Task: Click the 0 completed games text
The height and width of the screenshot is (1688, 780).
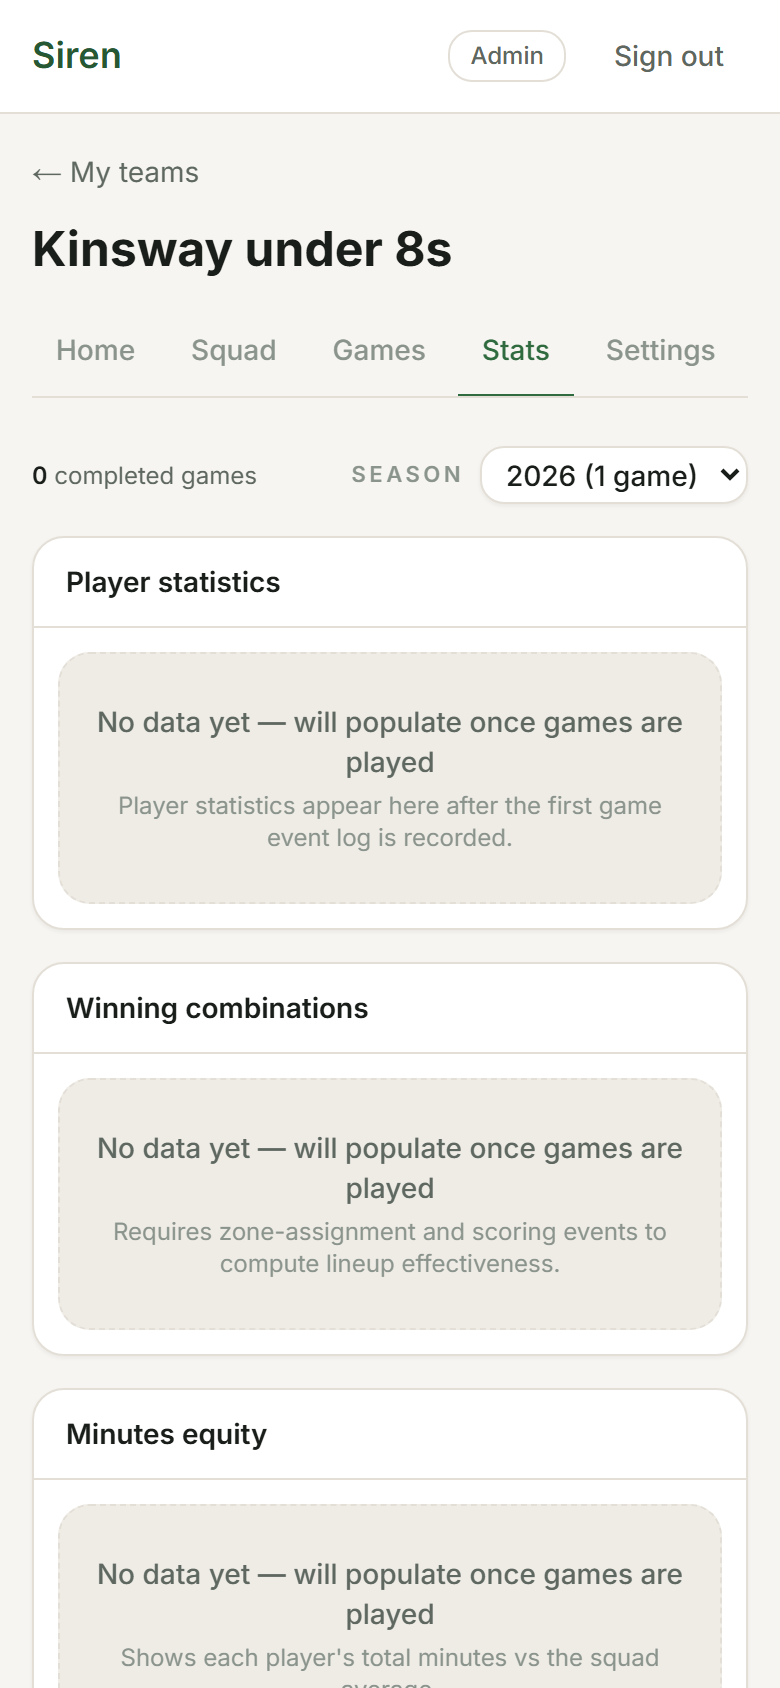Action: point(144,476)
